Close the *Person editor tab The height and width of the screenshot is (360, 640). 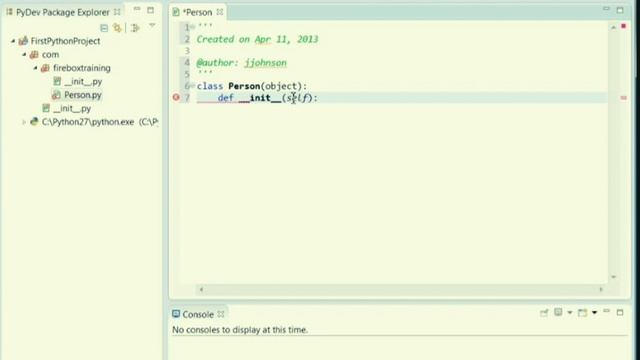click(220, 12)
